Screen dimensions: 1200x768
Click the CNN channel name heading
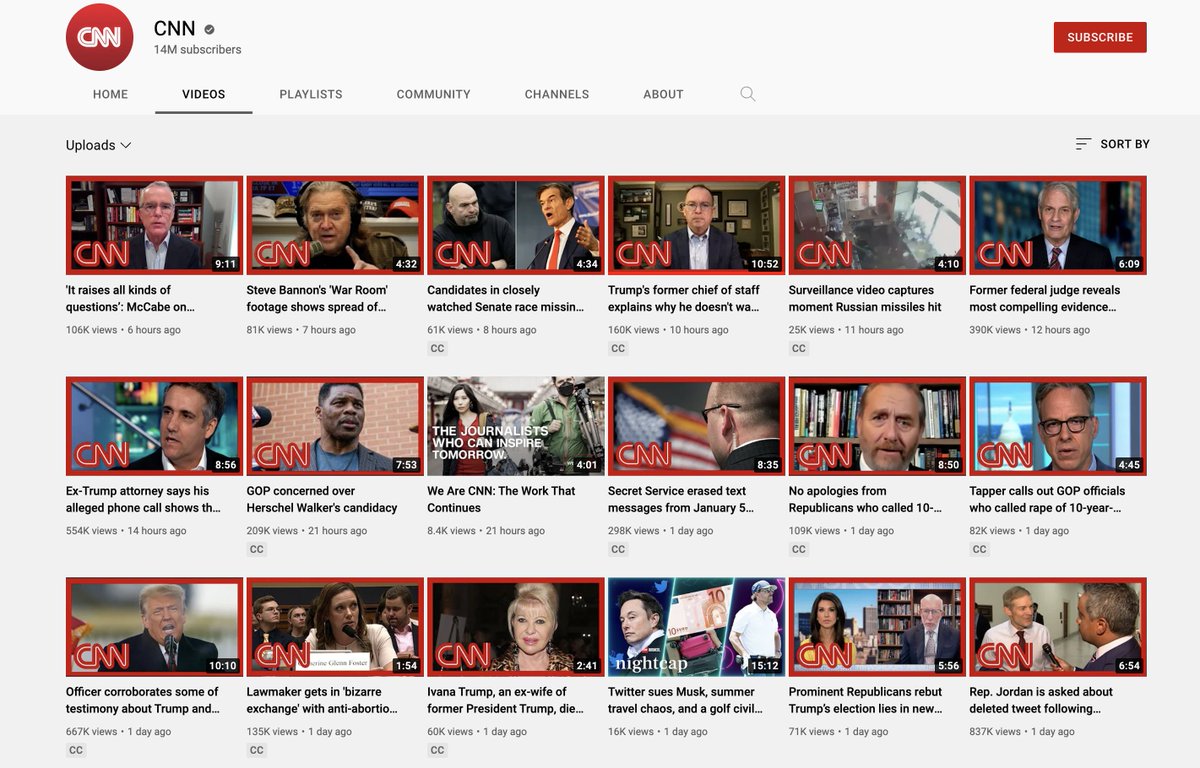tap(175, 29)
